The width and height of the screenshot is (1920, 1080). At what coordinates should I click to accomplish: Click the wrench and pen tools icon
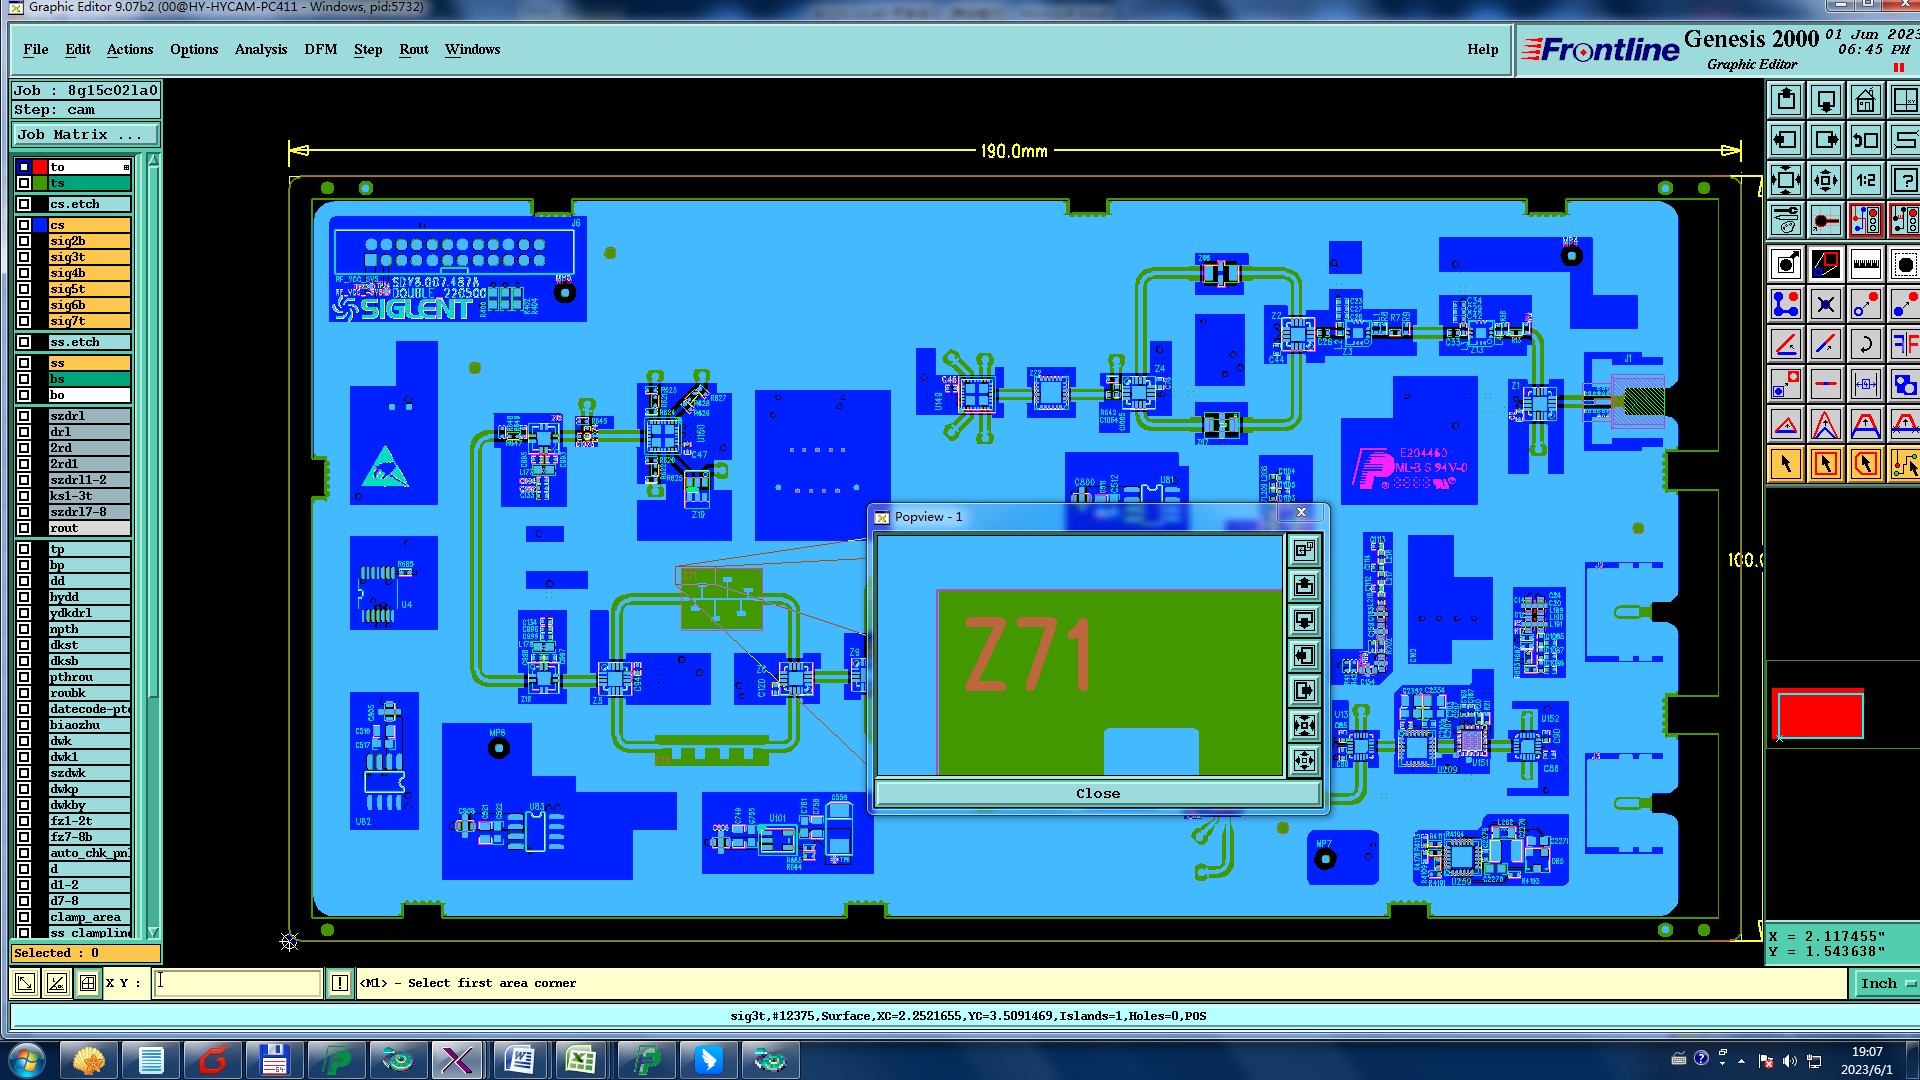[x=1786, y=220]
